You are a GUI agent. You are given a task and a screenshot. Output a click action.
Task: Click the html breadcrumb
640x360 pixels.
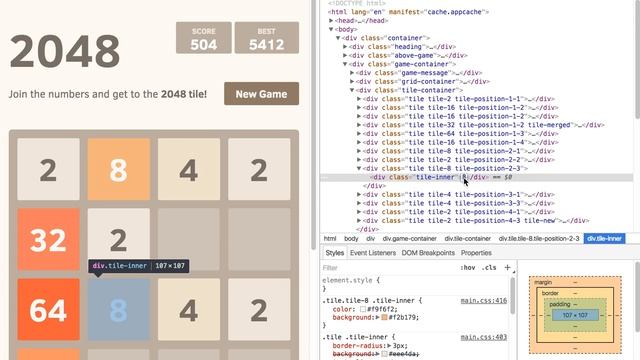[x=330, y=238]
